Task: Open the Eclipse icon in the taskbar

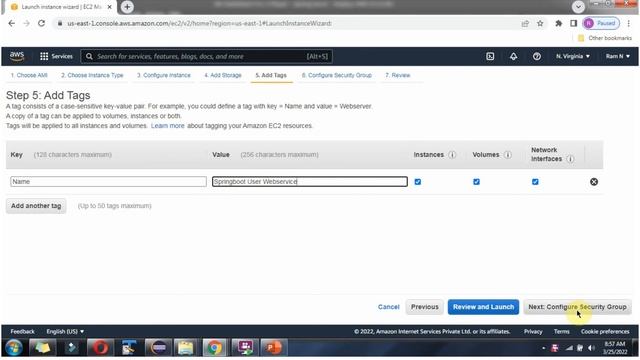Action: pos(158,348)
